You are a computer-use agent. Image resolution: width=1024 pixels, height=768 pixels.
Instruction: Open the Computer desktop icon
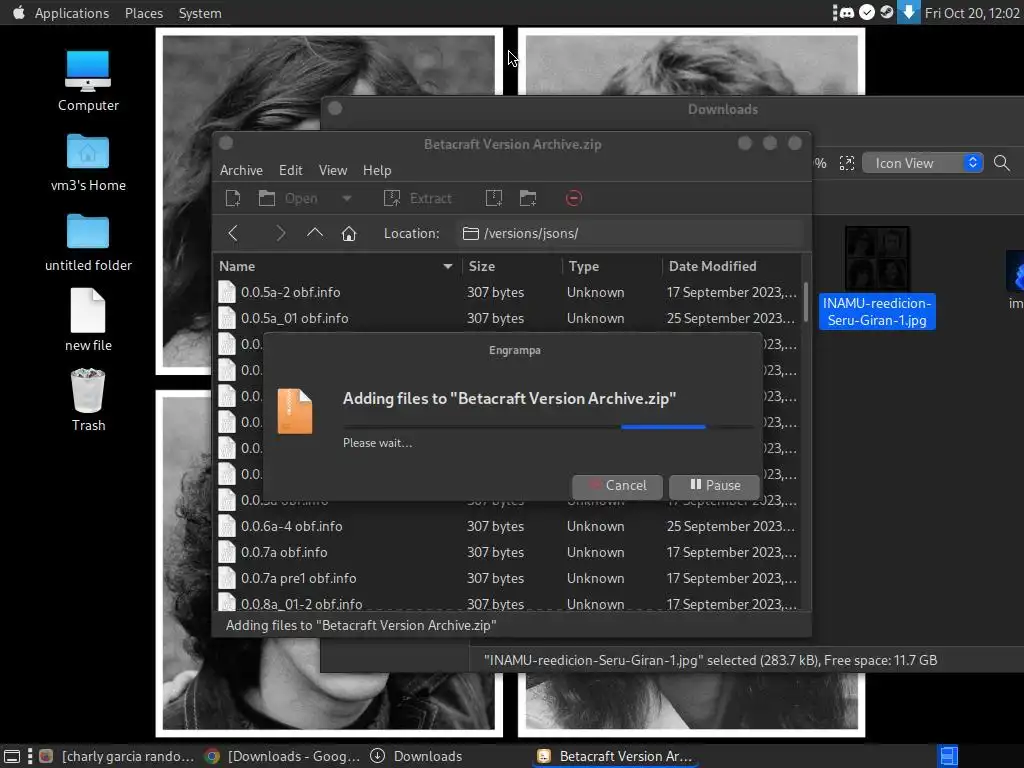pos(88,81)
